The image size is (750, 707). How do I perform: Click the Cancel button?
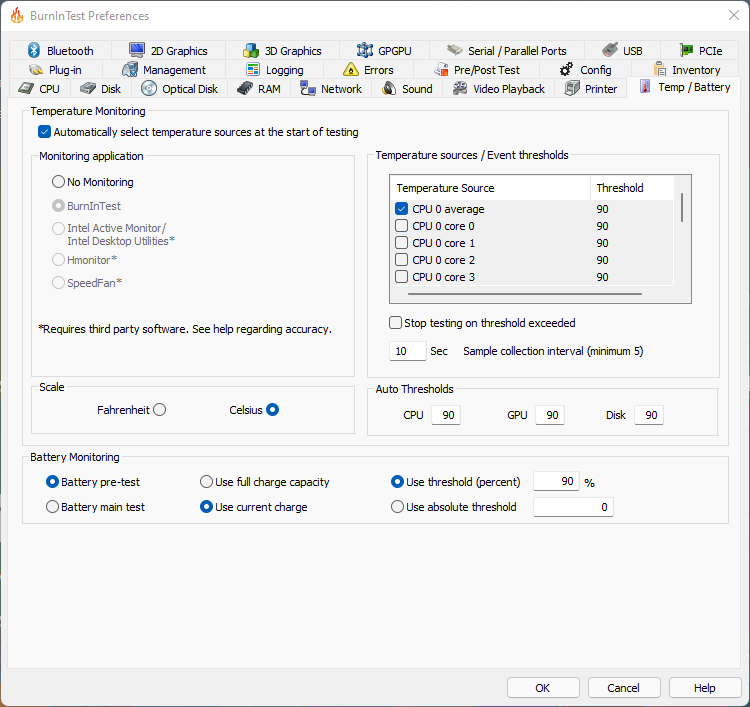coord(624,688)
